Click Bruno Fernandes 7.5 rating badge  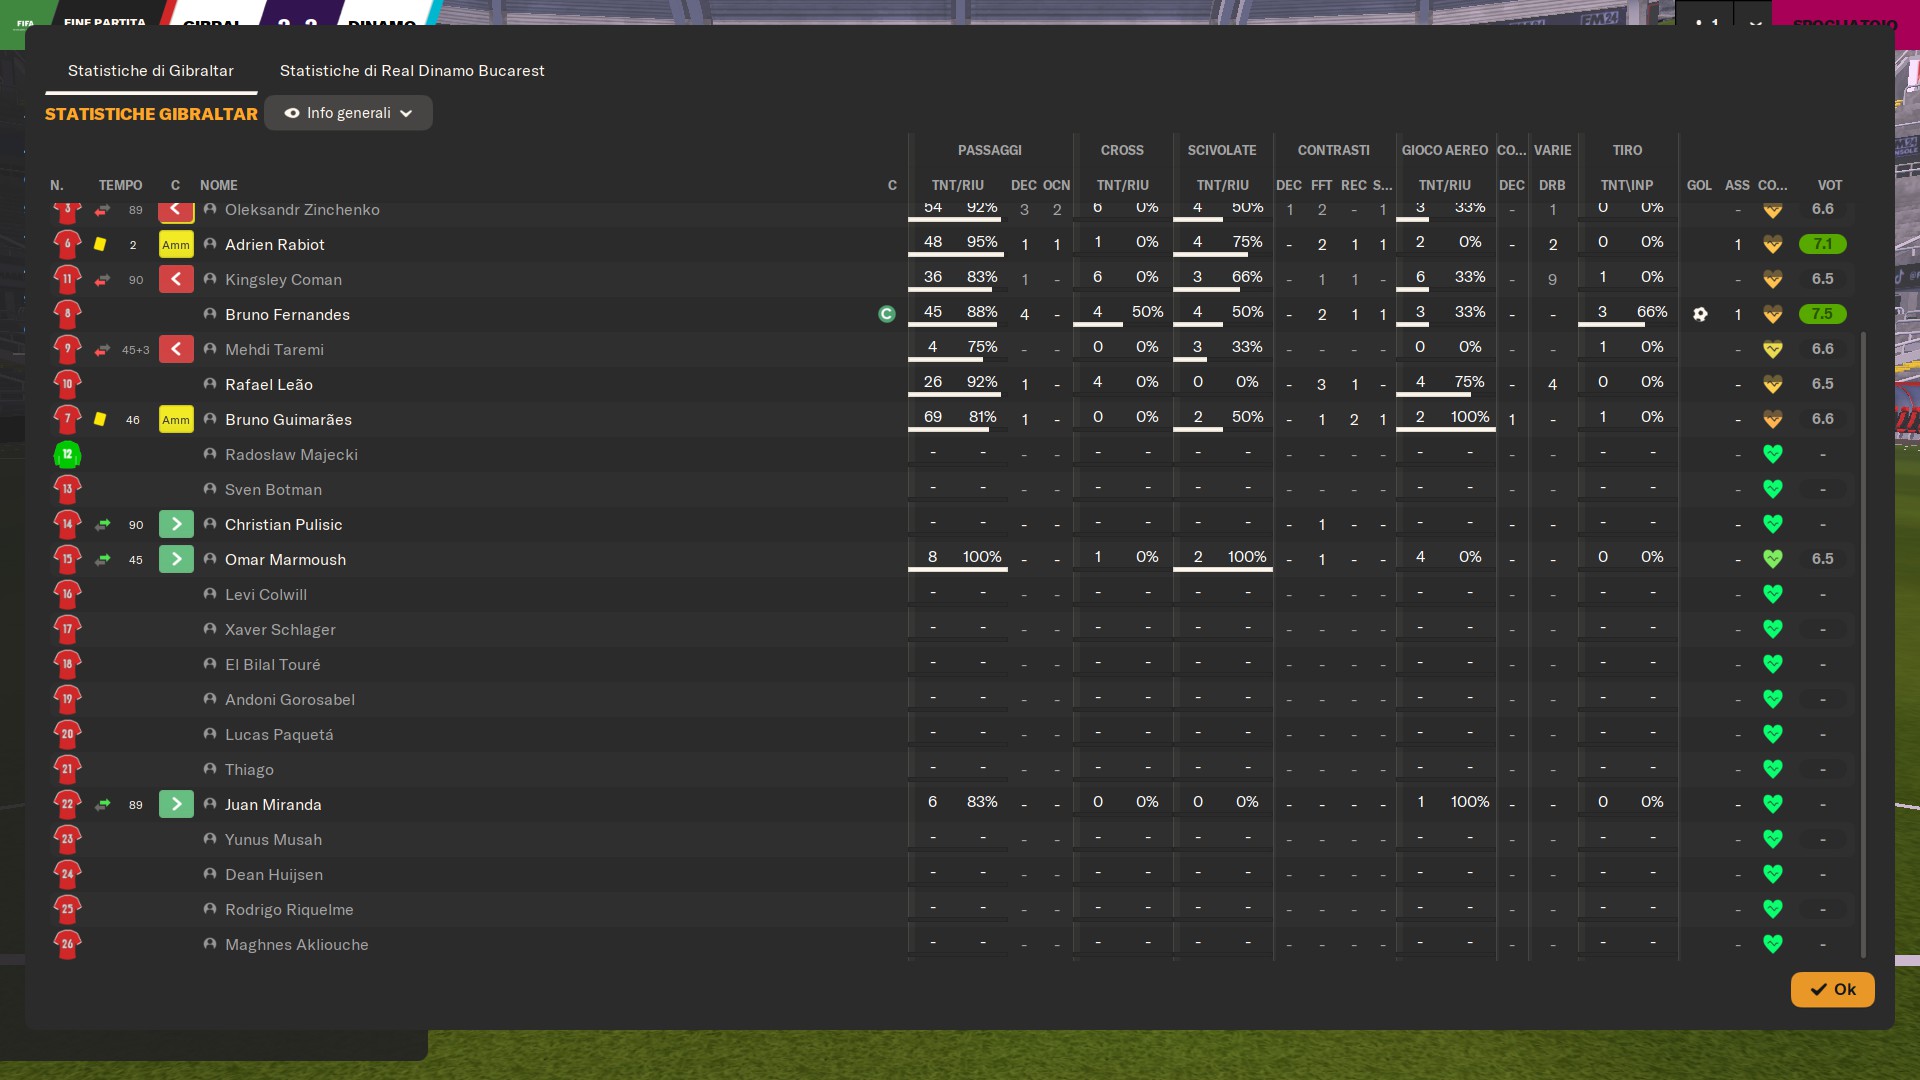pos(1822,314)
